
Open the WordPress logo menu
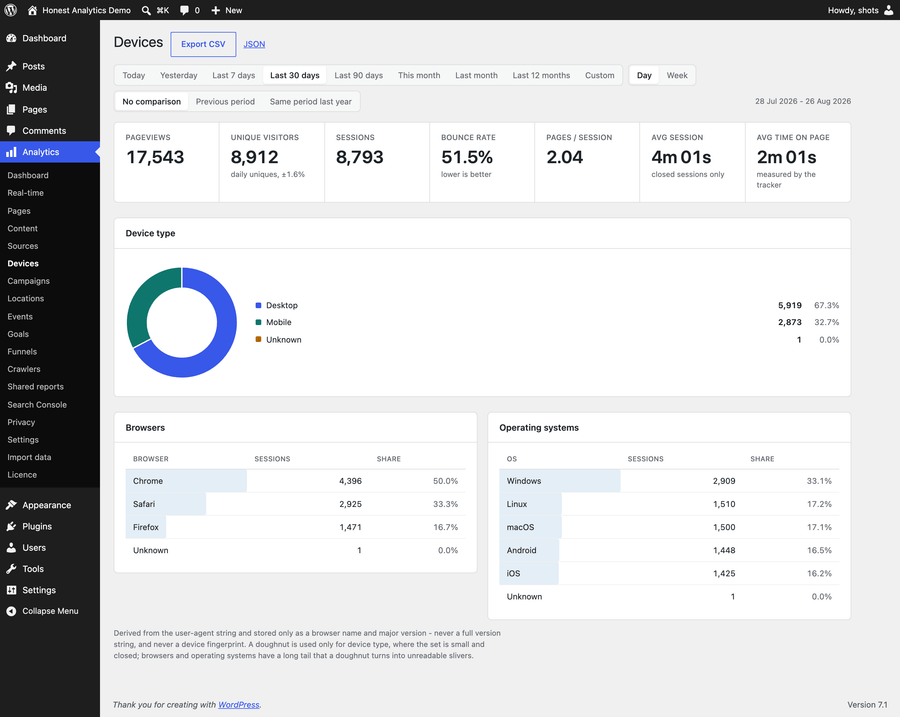tap(10, 10)
